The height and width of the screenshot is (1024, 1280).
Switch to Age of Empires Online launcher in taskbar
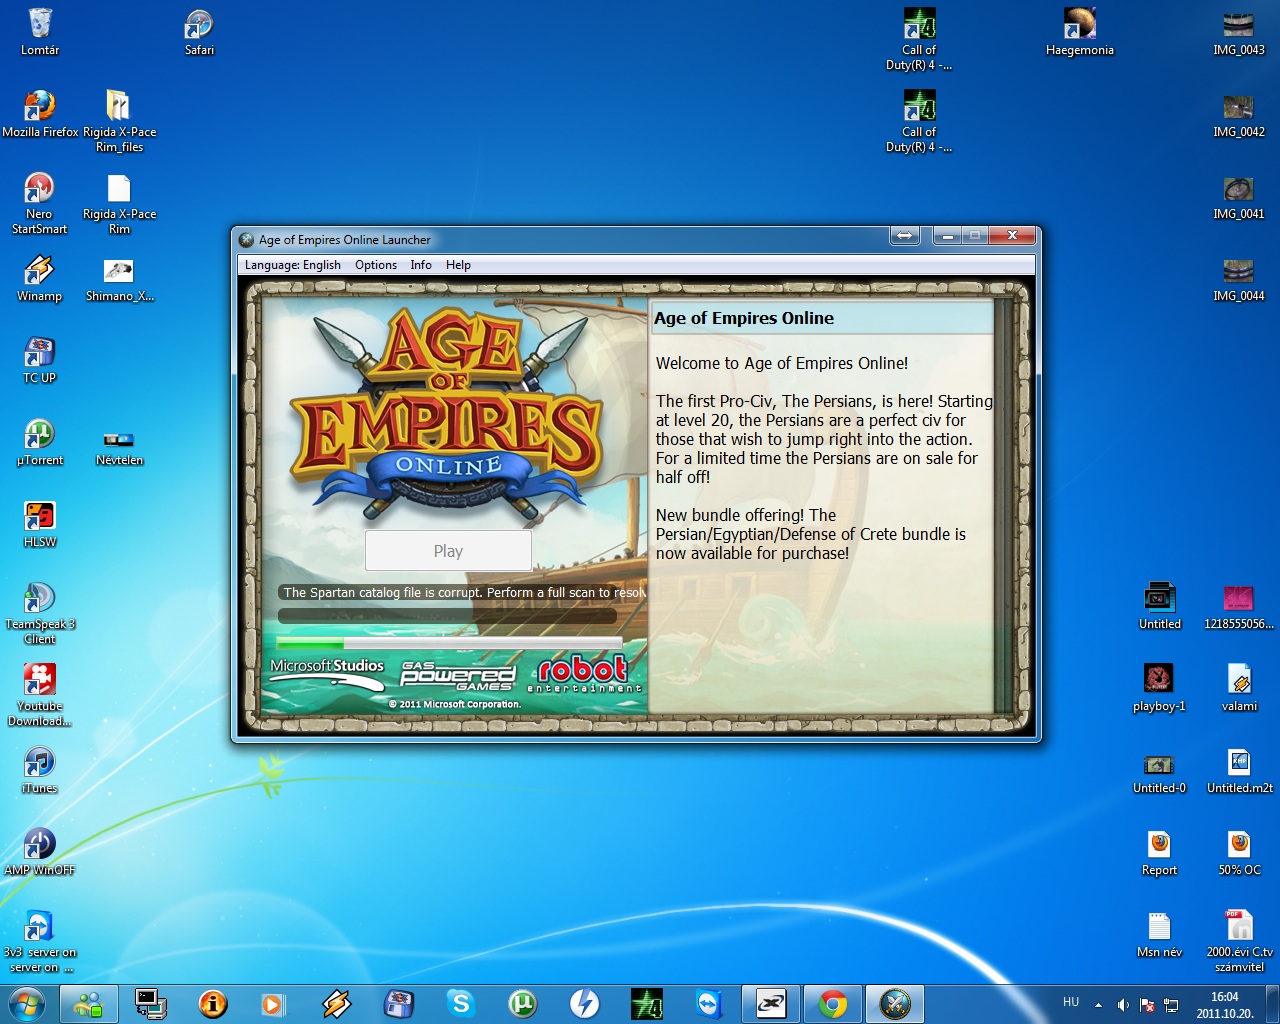[x=895, y=1003]
